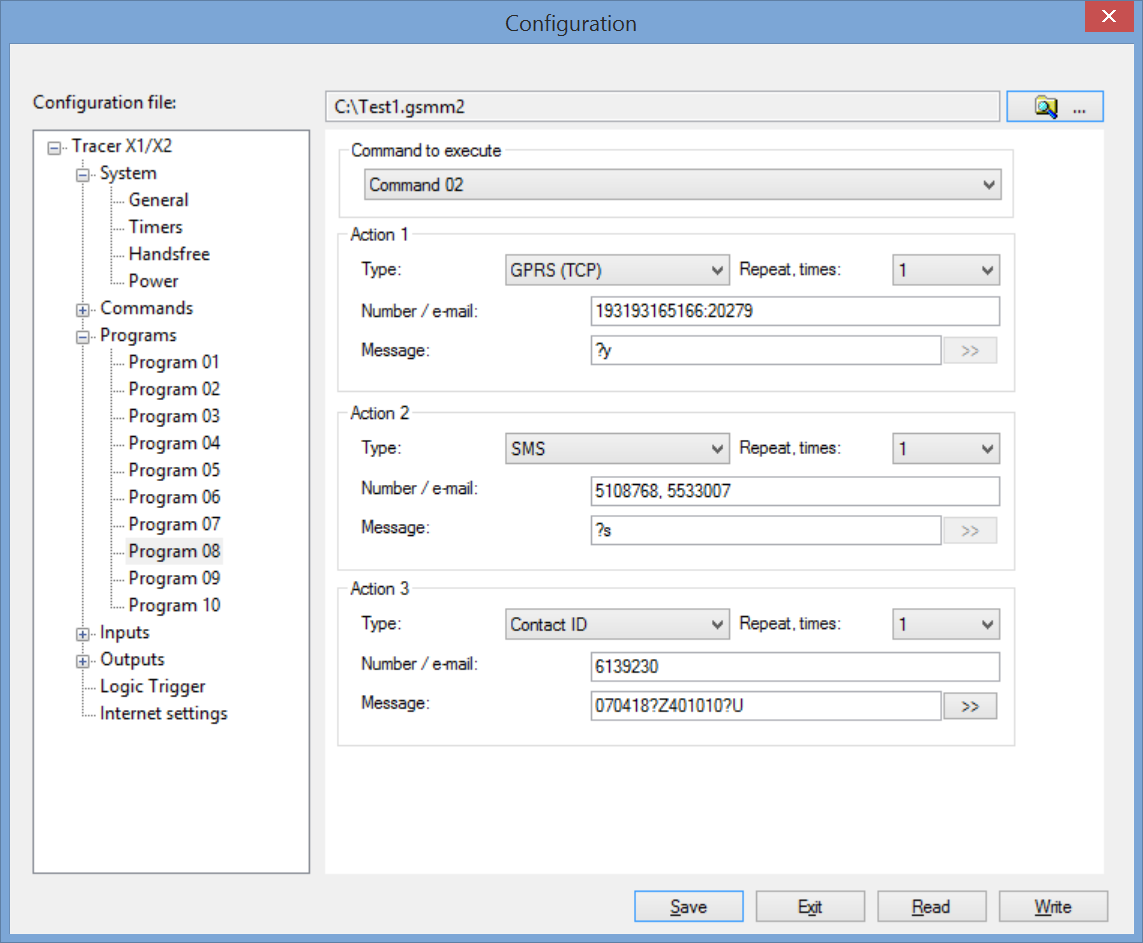
Task: Select the Outputs tree node
Action: 132,659
